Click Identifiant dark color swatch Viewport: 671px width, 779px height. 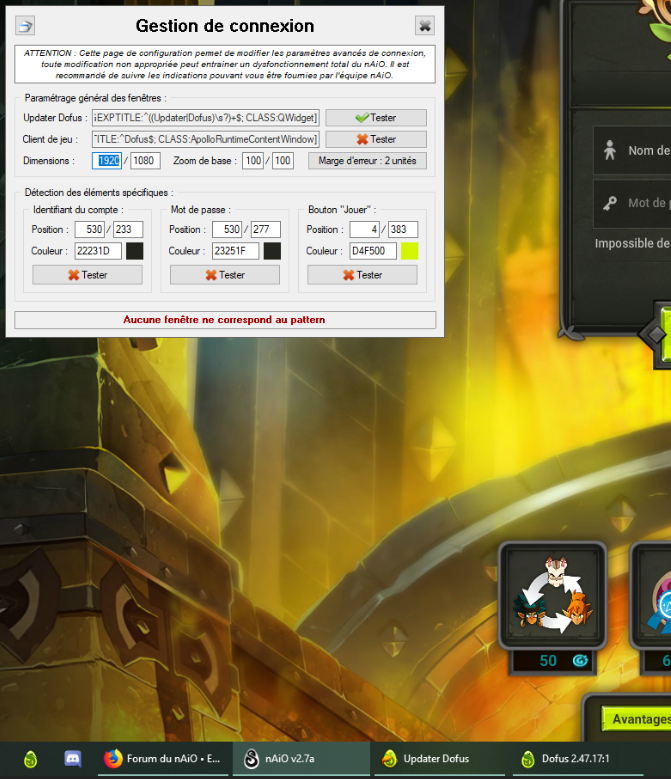(135, 251)
